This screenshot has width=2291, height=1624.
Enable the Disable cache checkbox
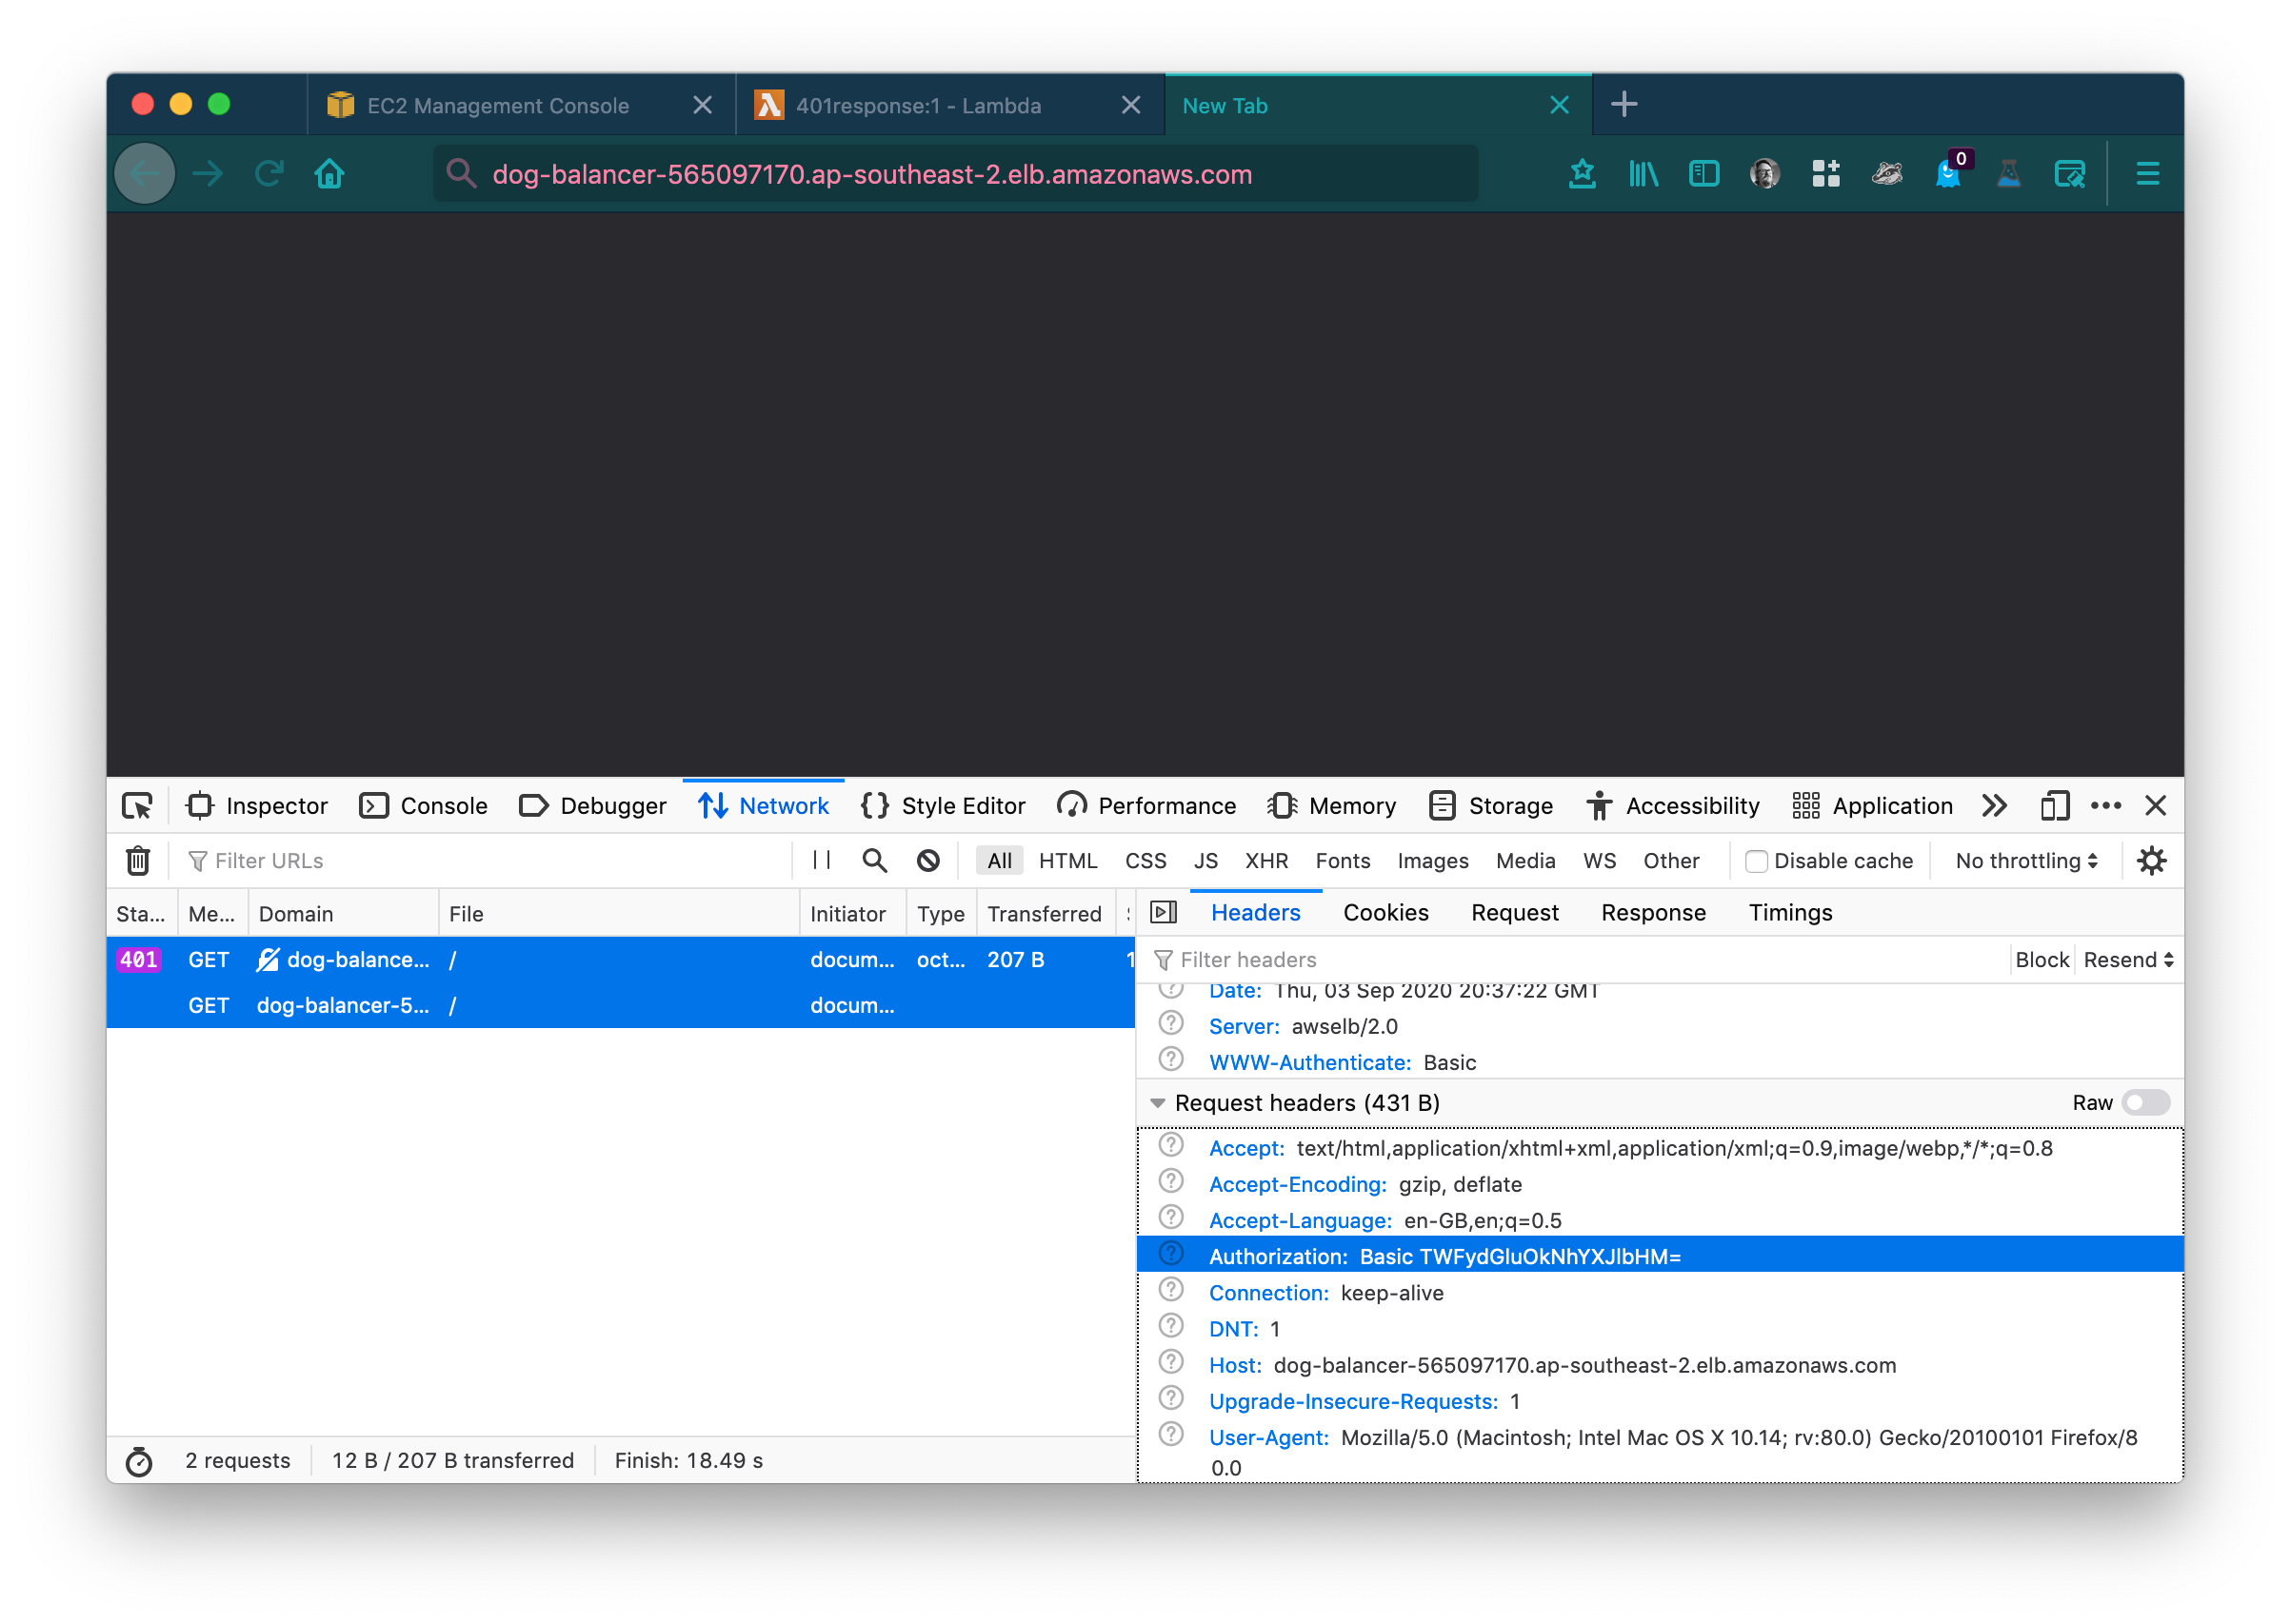click(1756, 861)
